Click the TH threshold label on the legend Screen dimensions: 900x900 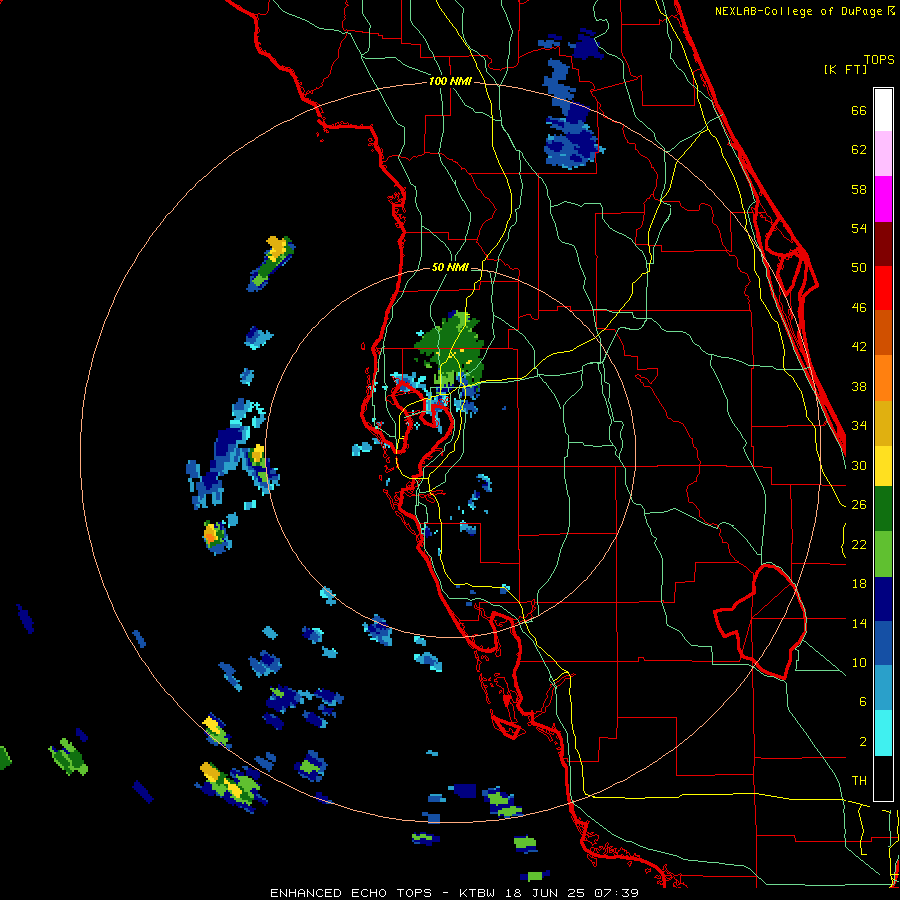click(x=859, y=781)
